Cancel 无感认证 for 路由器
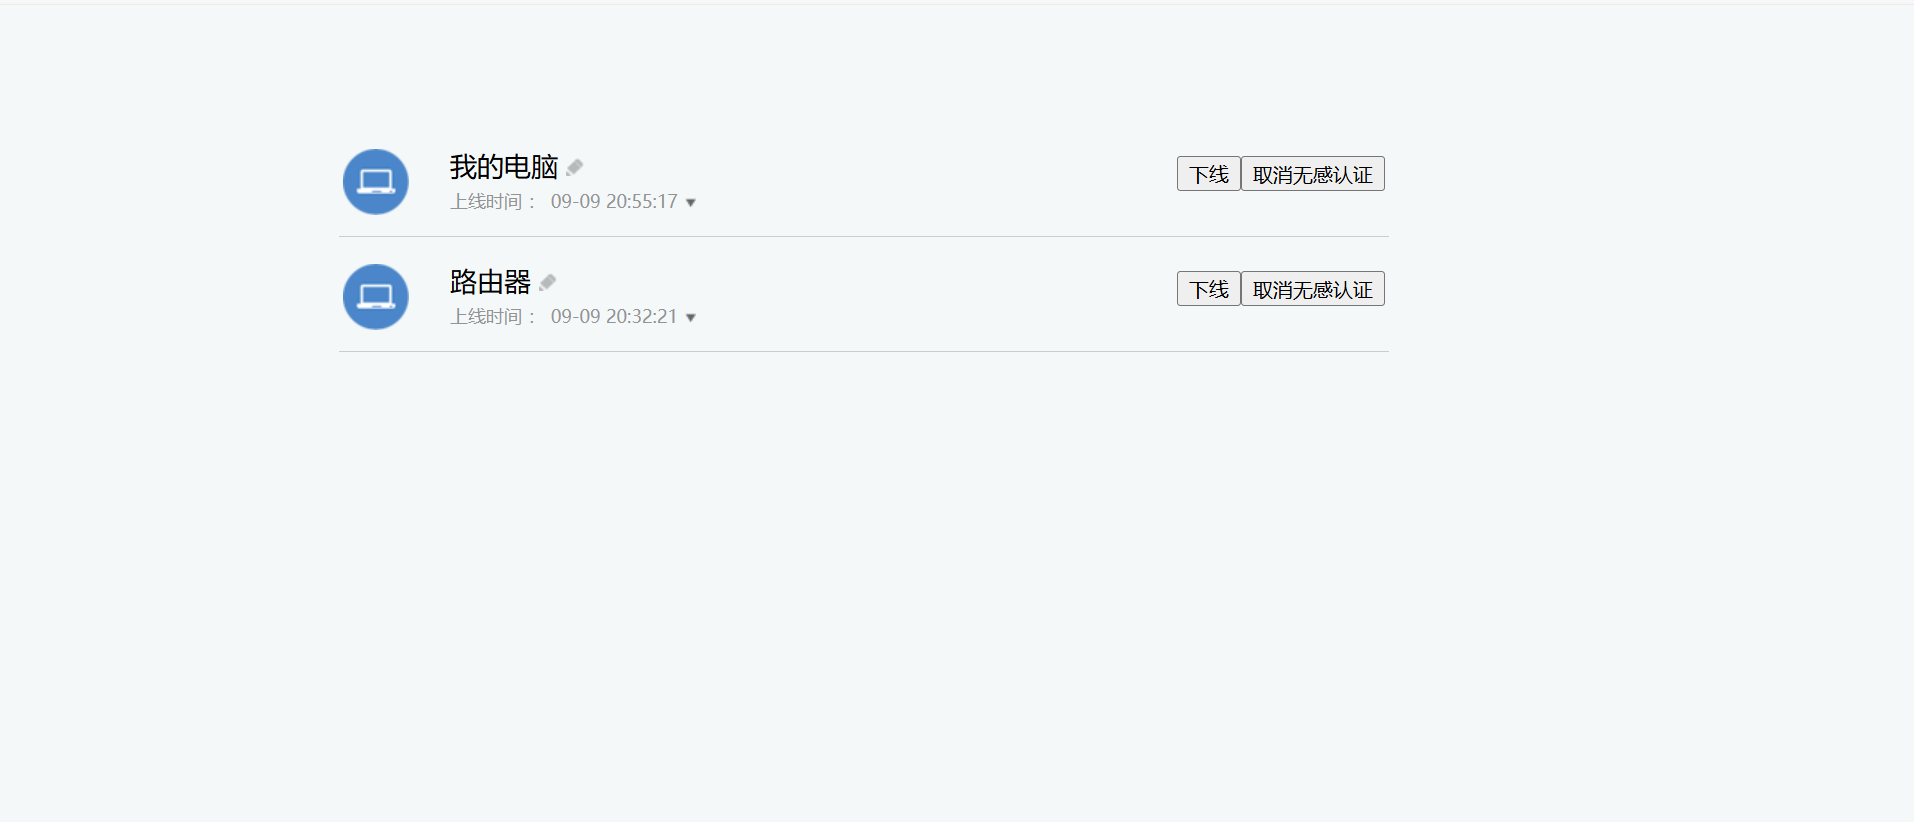Viewport: 1914px width, 822px height. point(1313,289)
